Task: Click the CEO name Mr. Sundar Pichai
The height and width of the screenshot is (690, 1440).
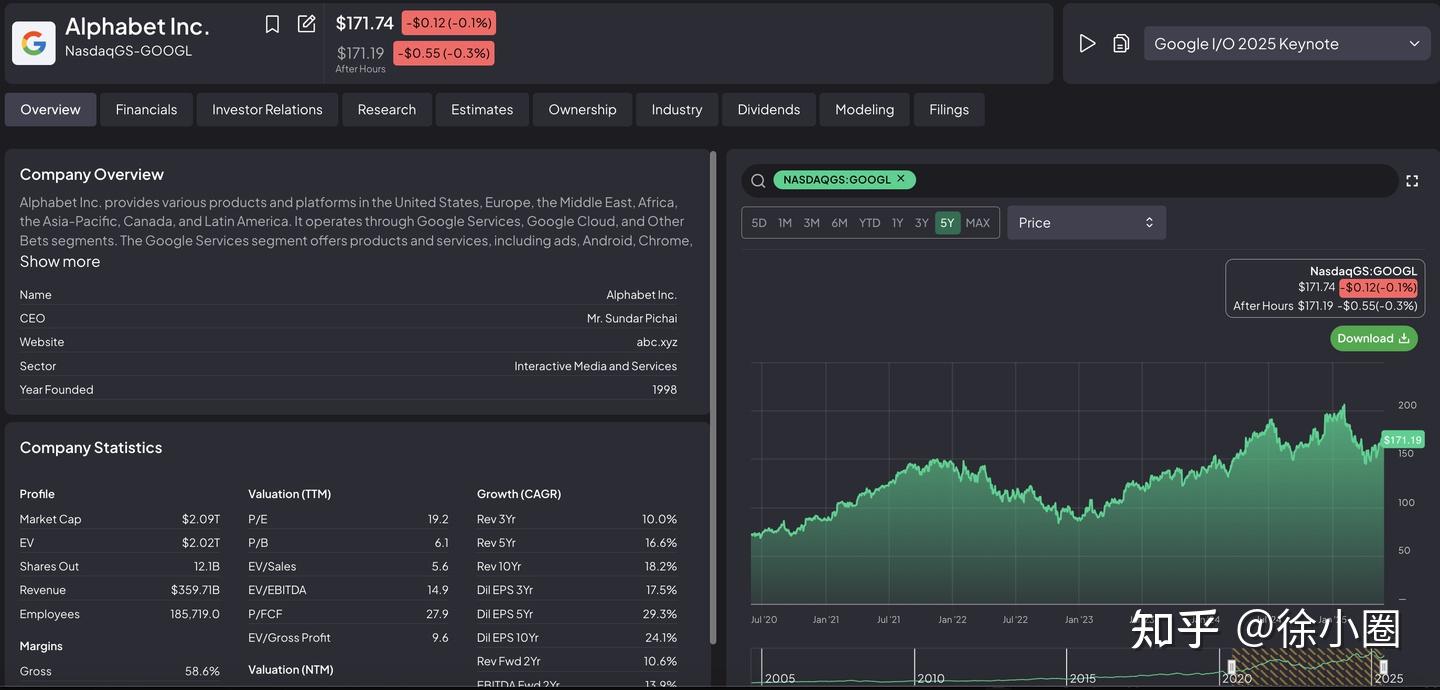Action: click(x=632, y=318)
